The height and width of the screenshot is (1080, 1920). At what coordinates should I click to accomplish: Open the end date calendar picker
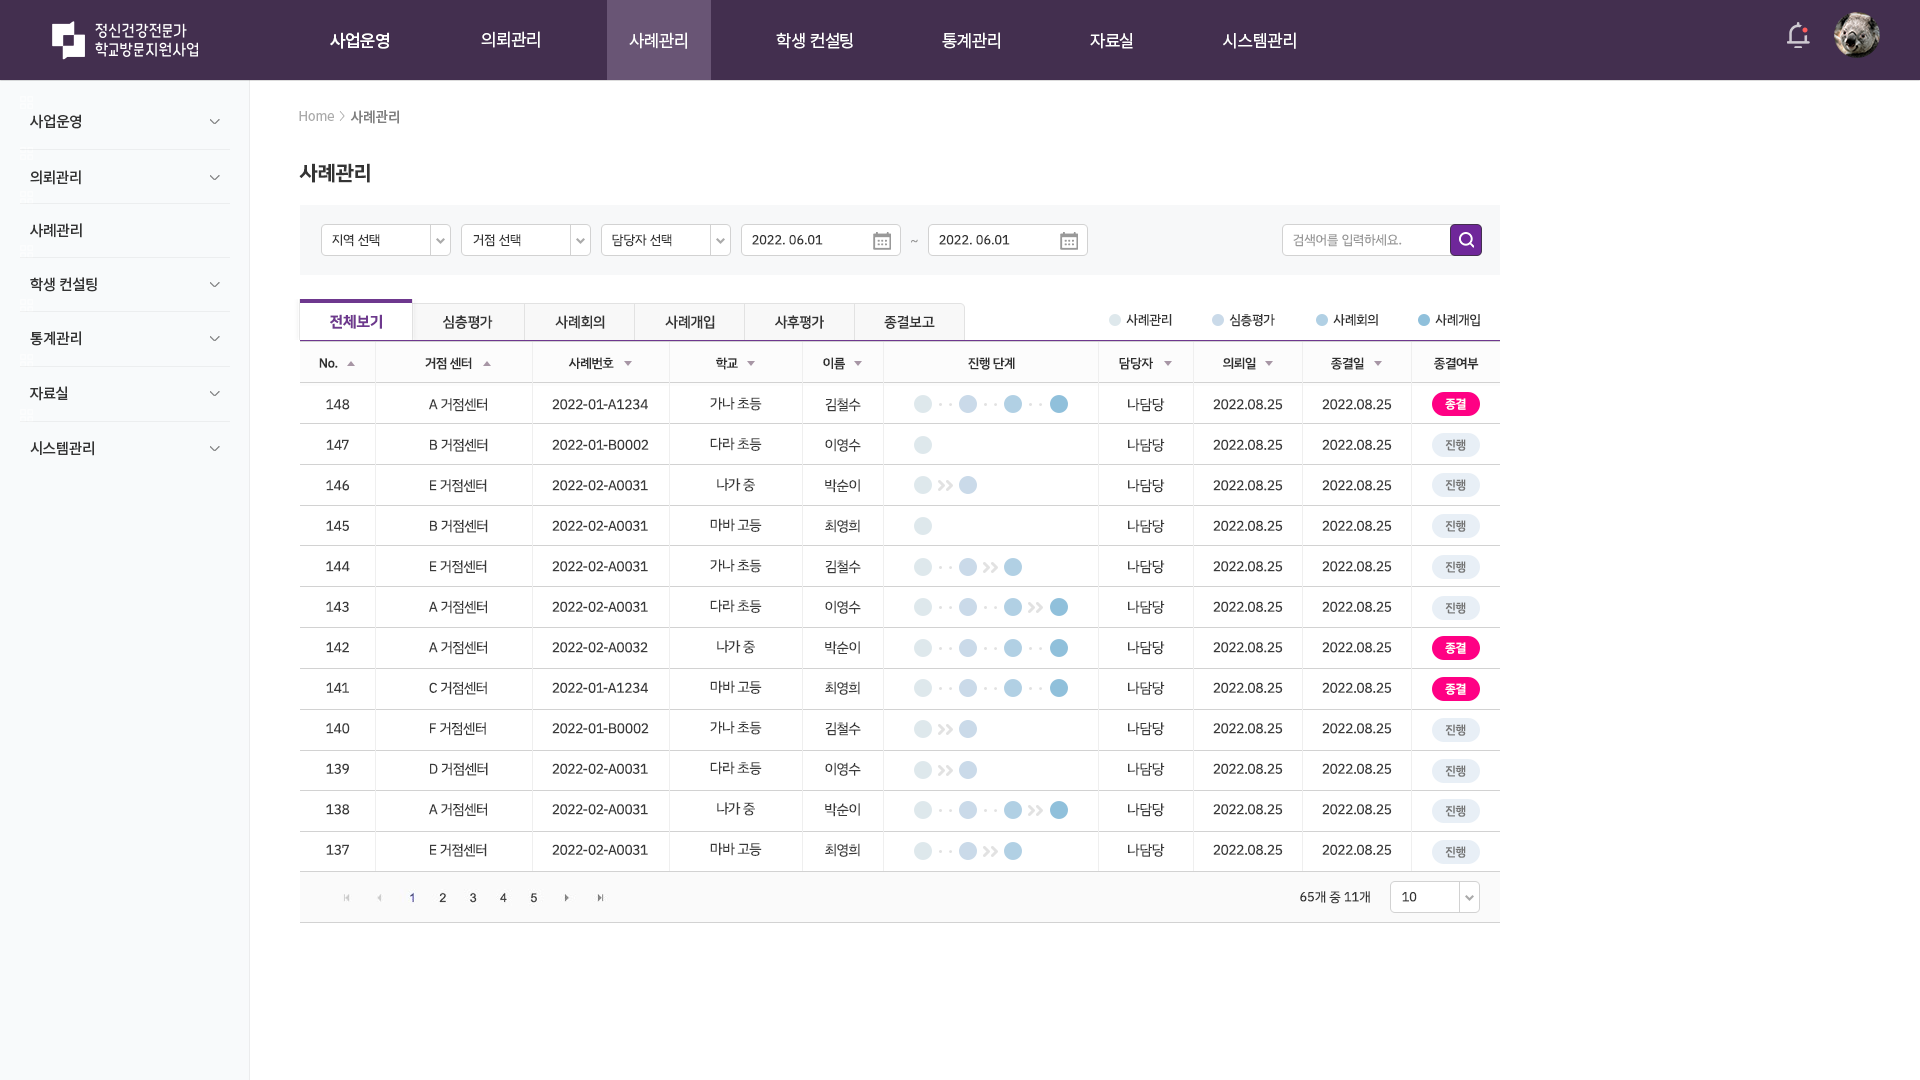1068,241
